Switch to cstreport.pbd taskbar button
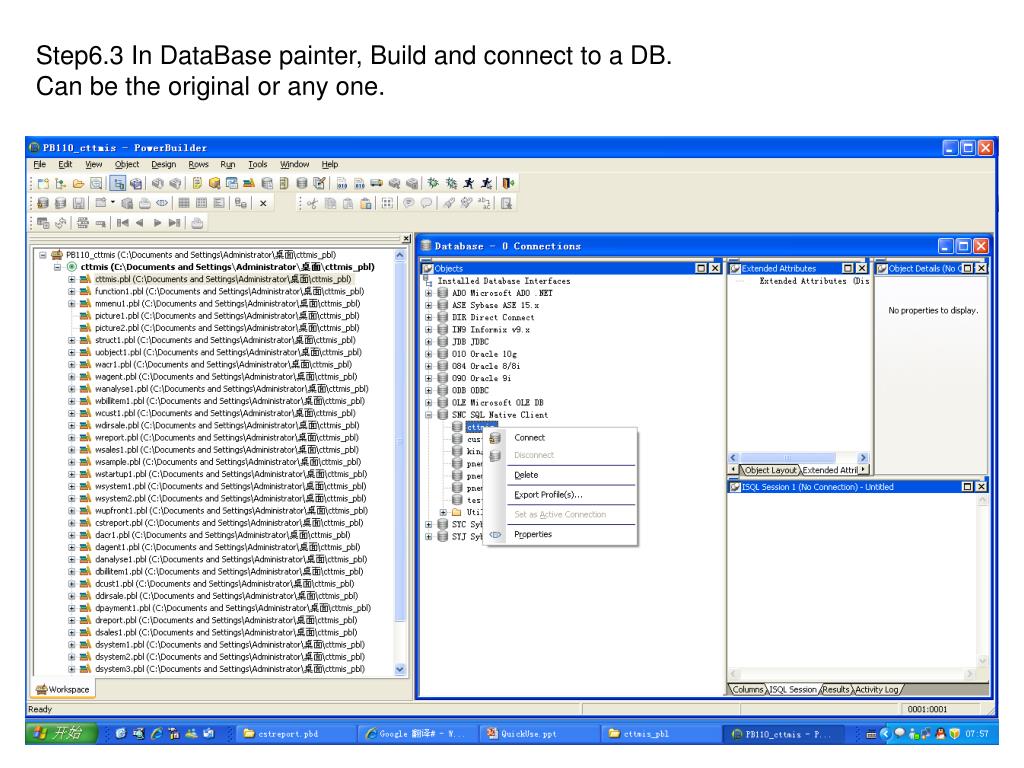Screen dimensions: 1024x768 point(294,733)
